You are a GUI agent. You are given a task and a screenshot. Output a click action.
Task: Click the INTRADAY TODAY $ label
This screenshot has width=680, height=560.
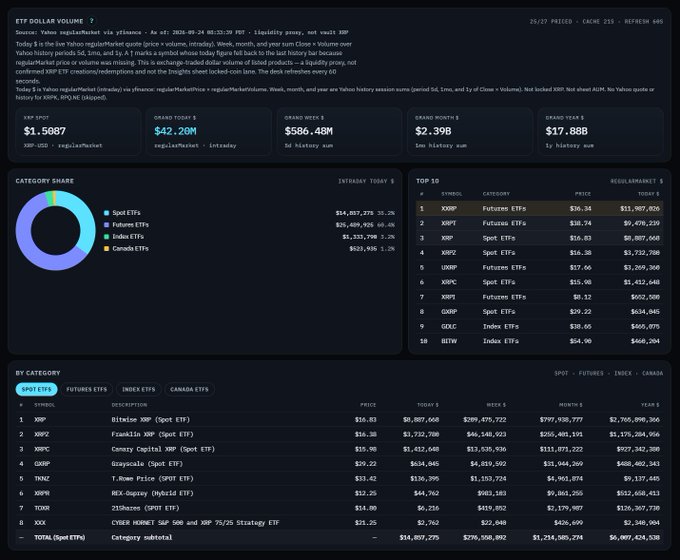(366, 181)
